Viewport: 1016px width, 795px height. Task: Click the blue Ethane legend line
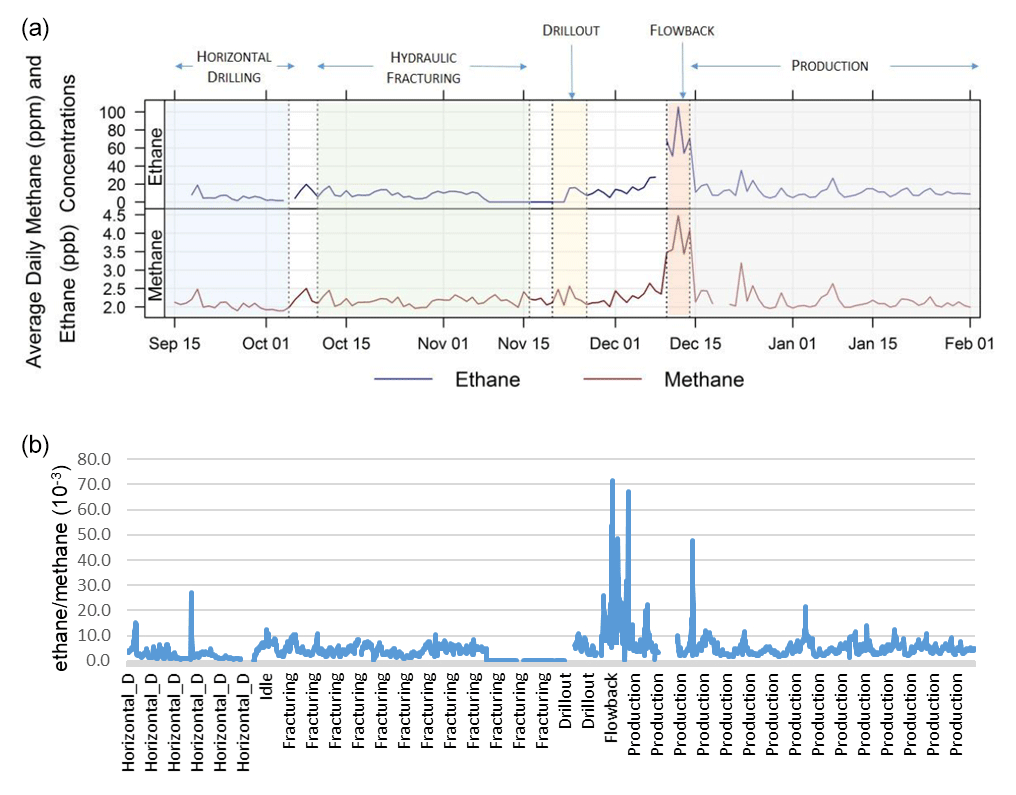coord(403,379)
